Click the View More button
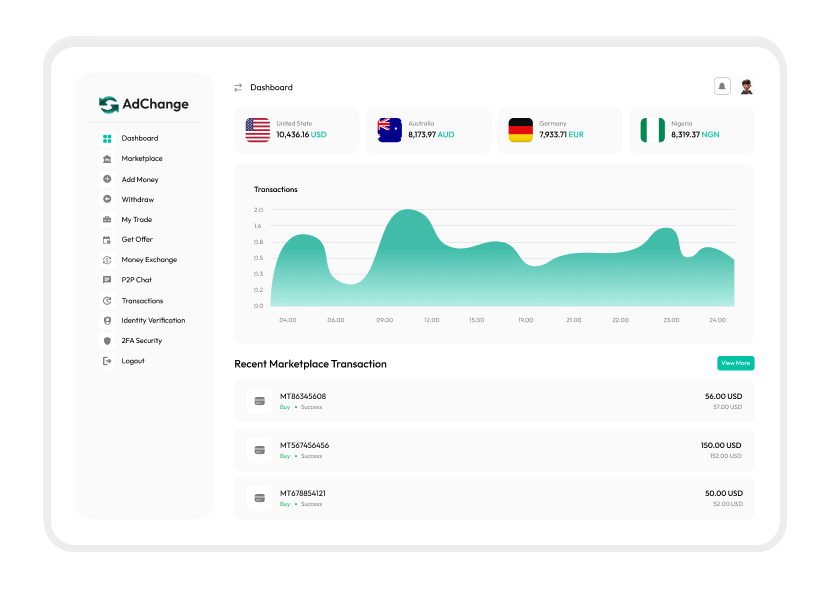 point(735,363)
